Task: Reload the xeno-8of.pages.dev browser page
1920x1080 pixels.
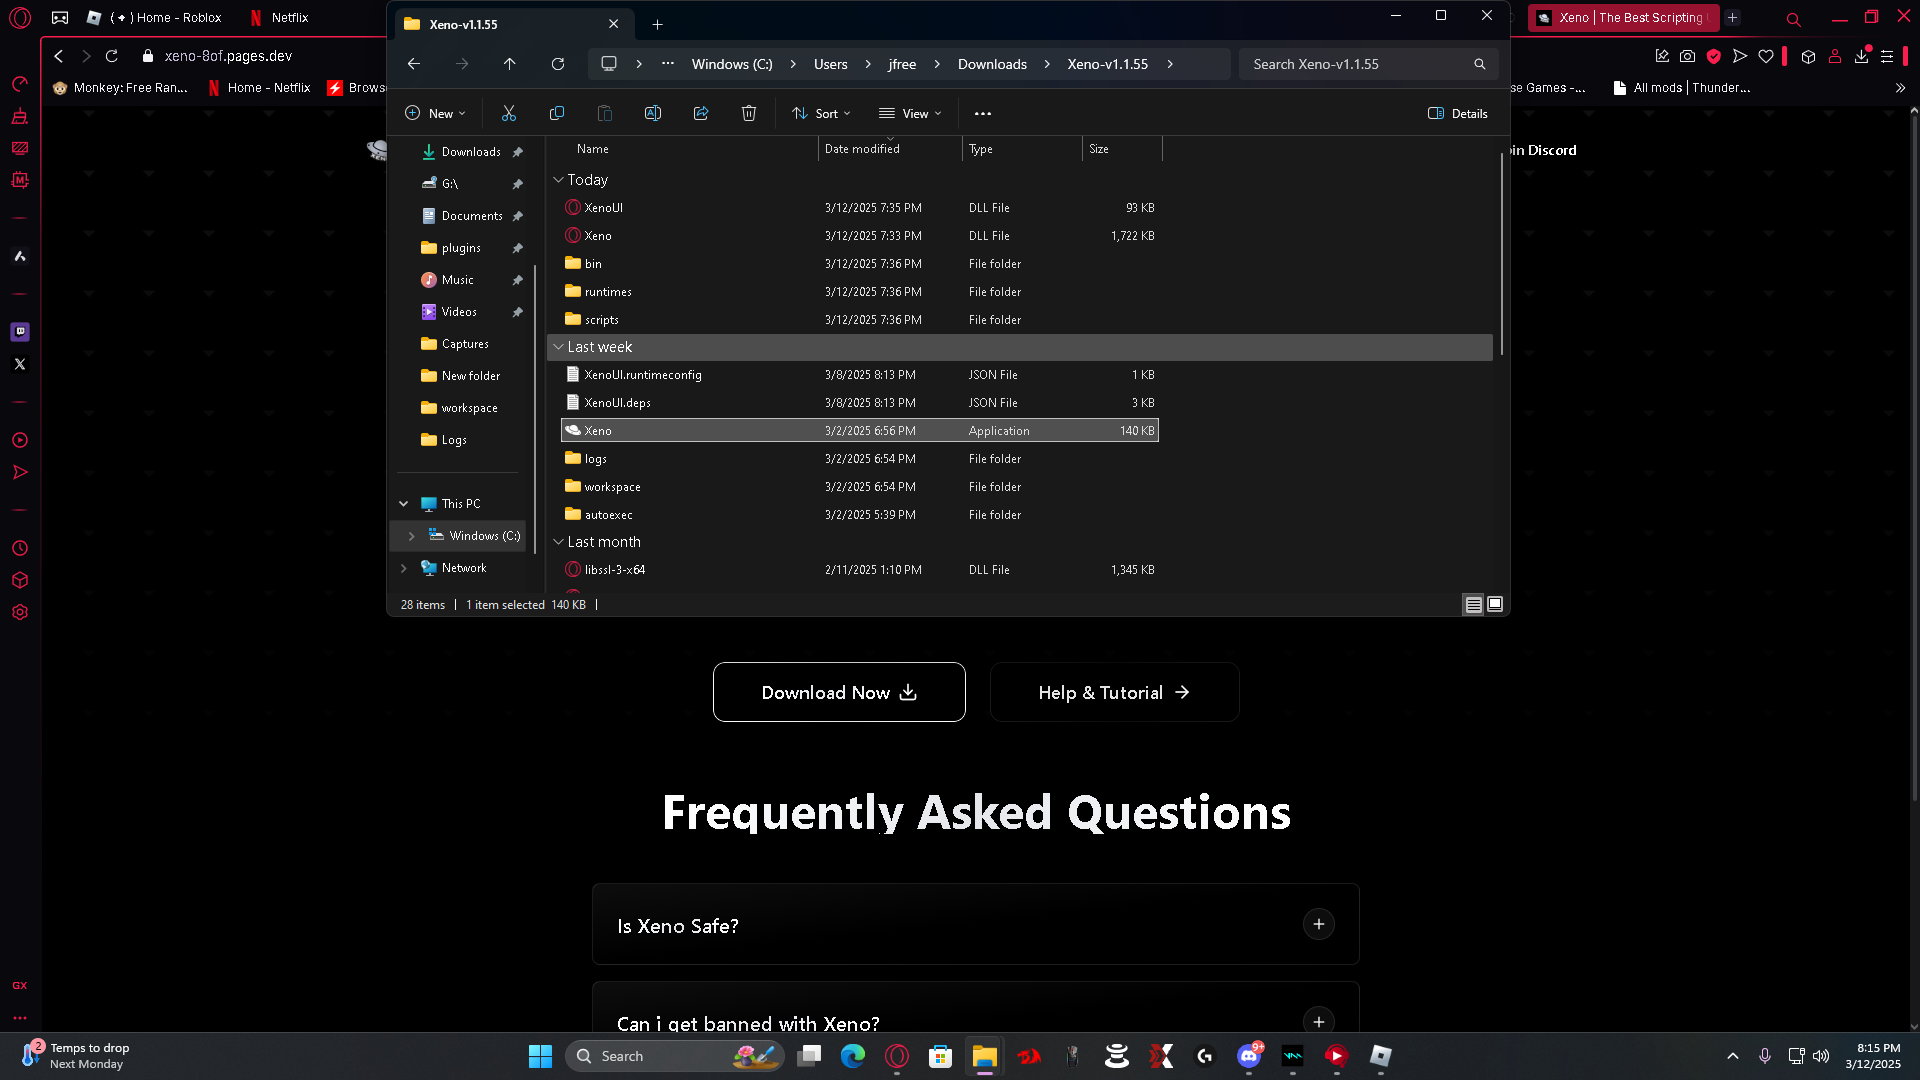Action: click(x=112, y=56)
